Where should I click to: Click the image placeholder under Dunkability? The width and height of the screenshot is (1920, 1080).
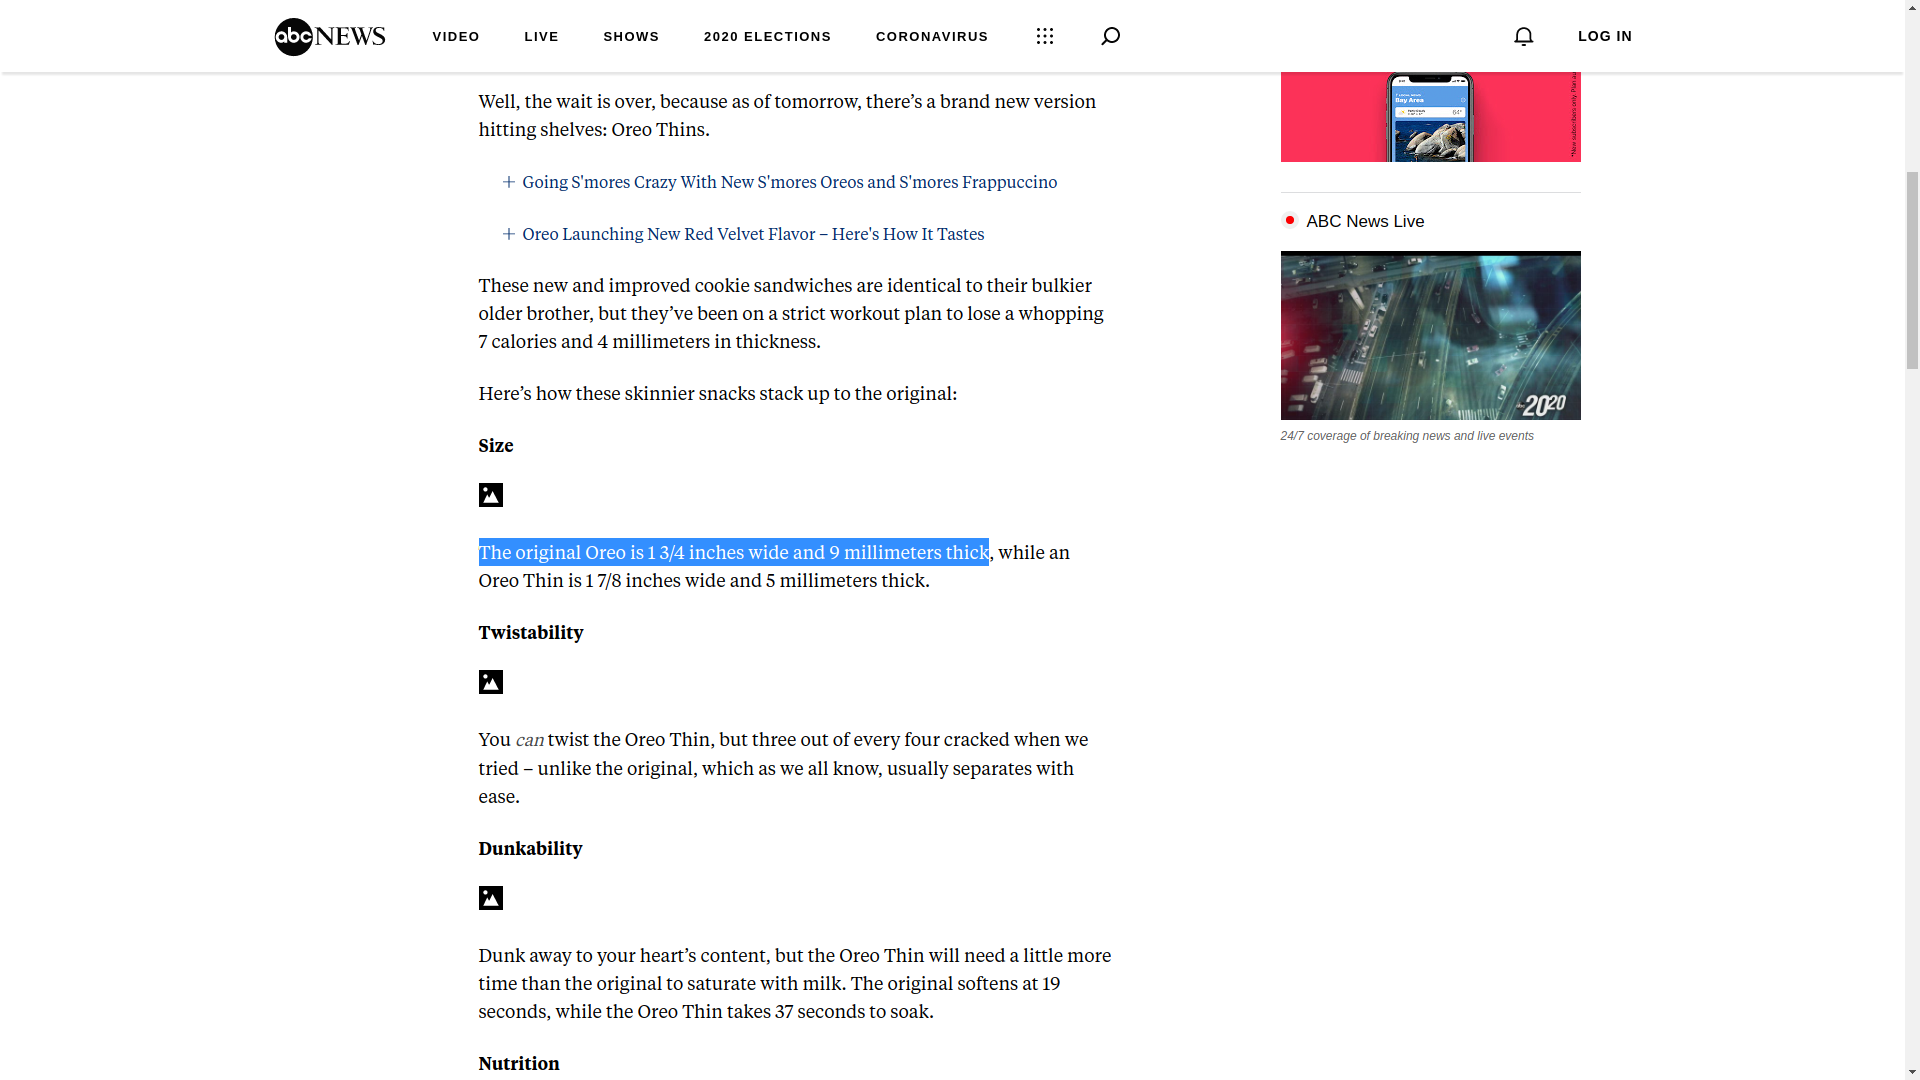[490, 898]
